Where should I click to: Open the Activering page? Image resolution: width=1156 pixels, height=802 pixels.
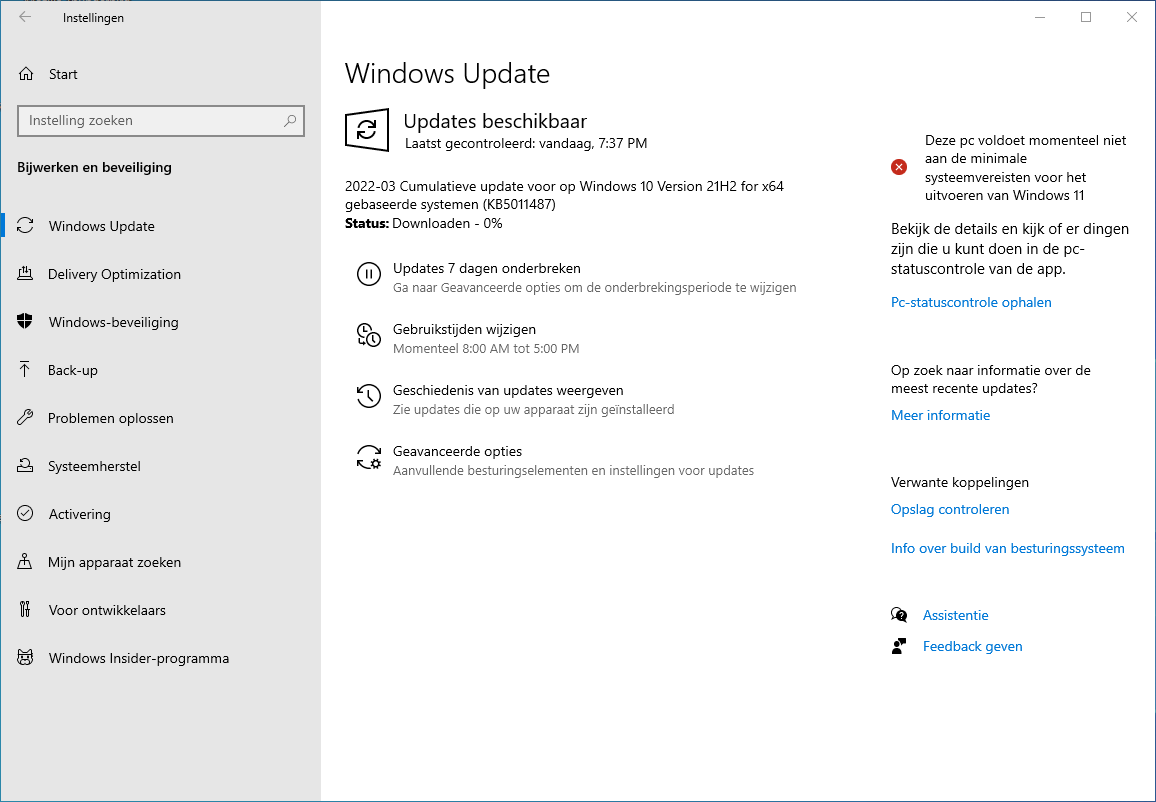click(x=79, y=514)
